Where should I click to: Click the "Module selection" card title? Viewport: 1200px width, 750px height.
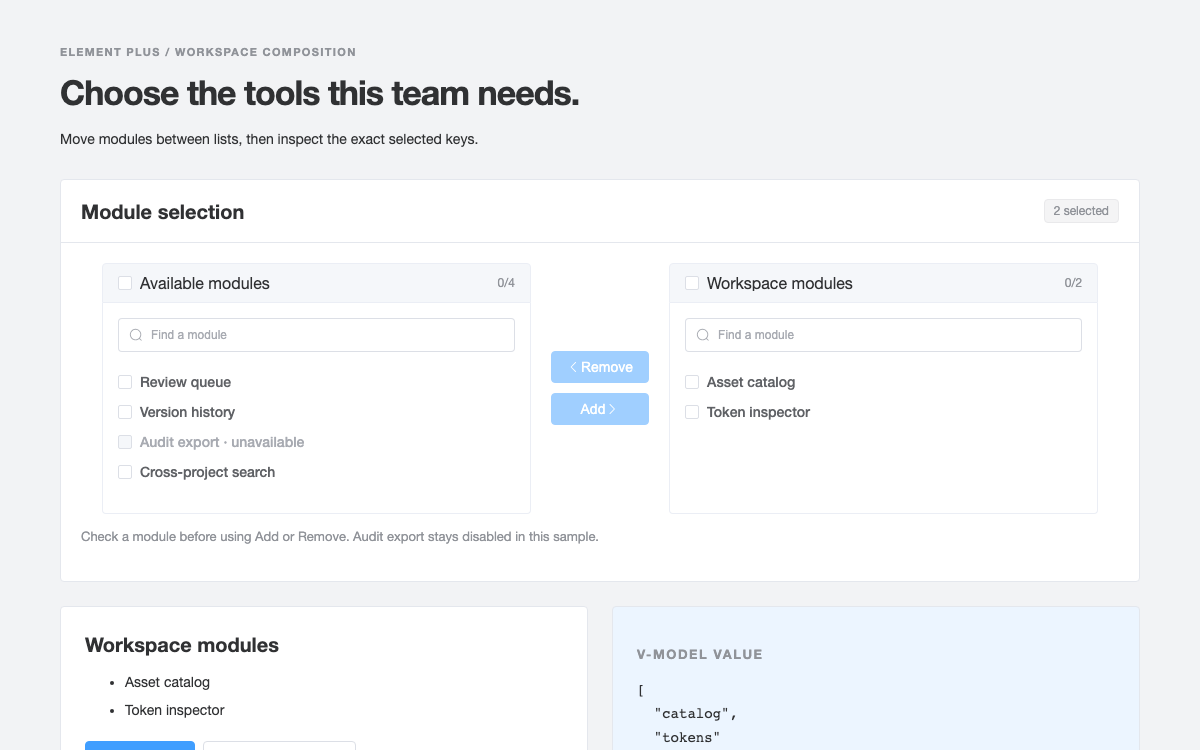(163, 212)
